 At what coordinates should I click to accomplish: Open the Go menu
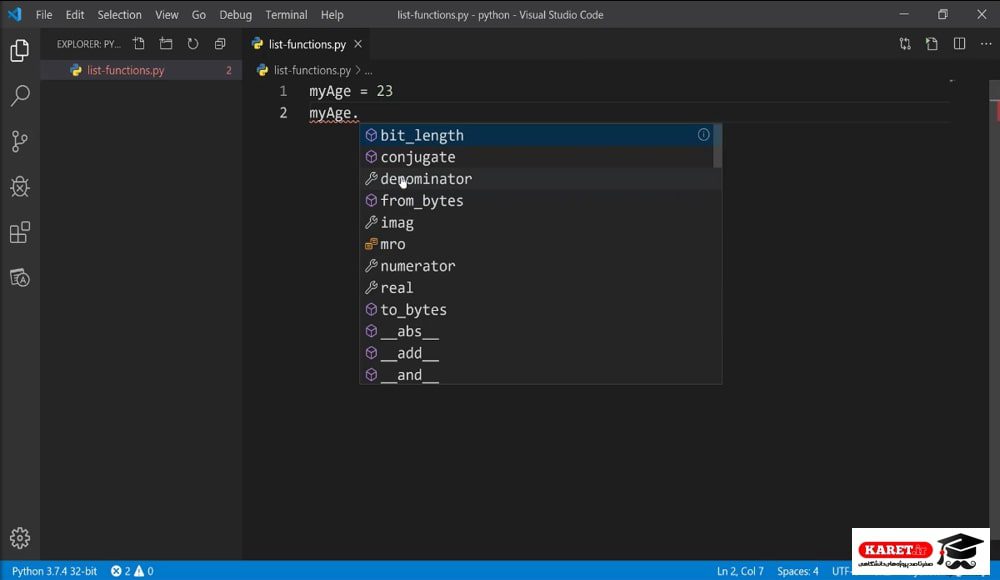click(x=198, y=15)
